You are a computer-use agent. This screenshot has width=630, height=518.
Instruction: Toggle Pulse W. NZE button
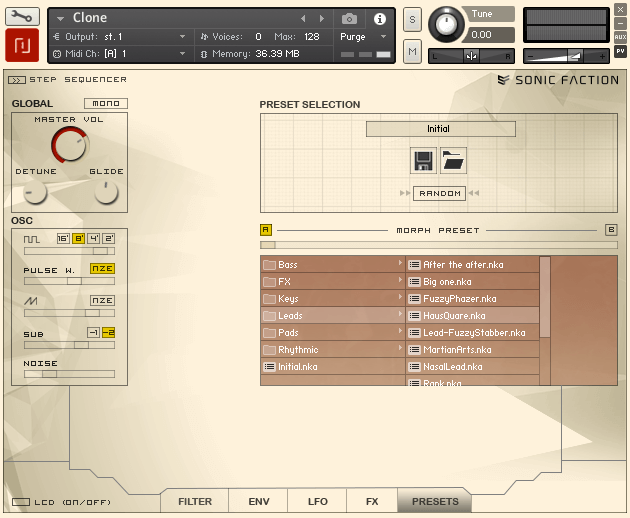(x=102, y=268)
